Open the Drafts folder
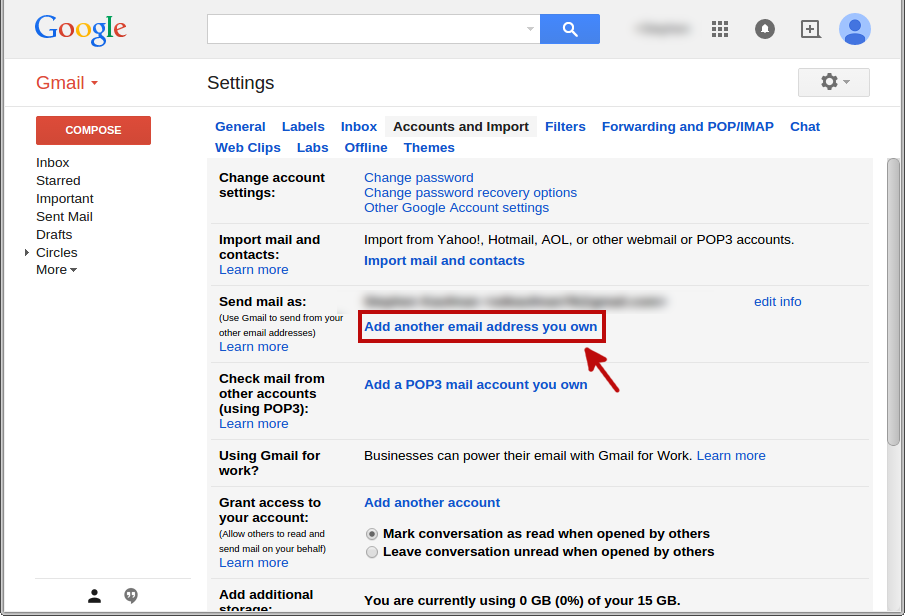 (x=54, y=234)
